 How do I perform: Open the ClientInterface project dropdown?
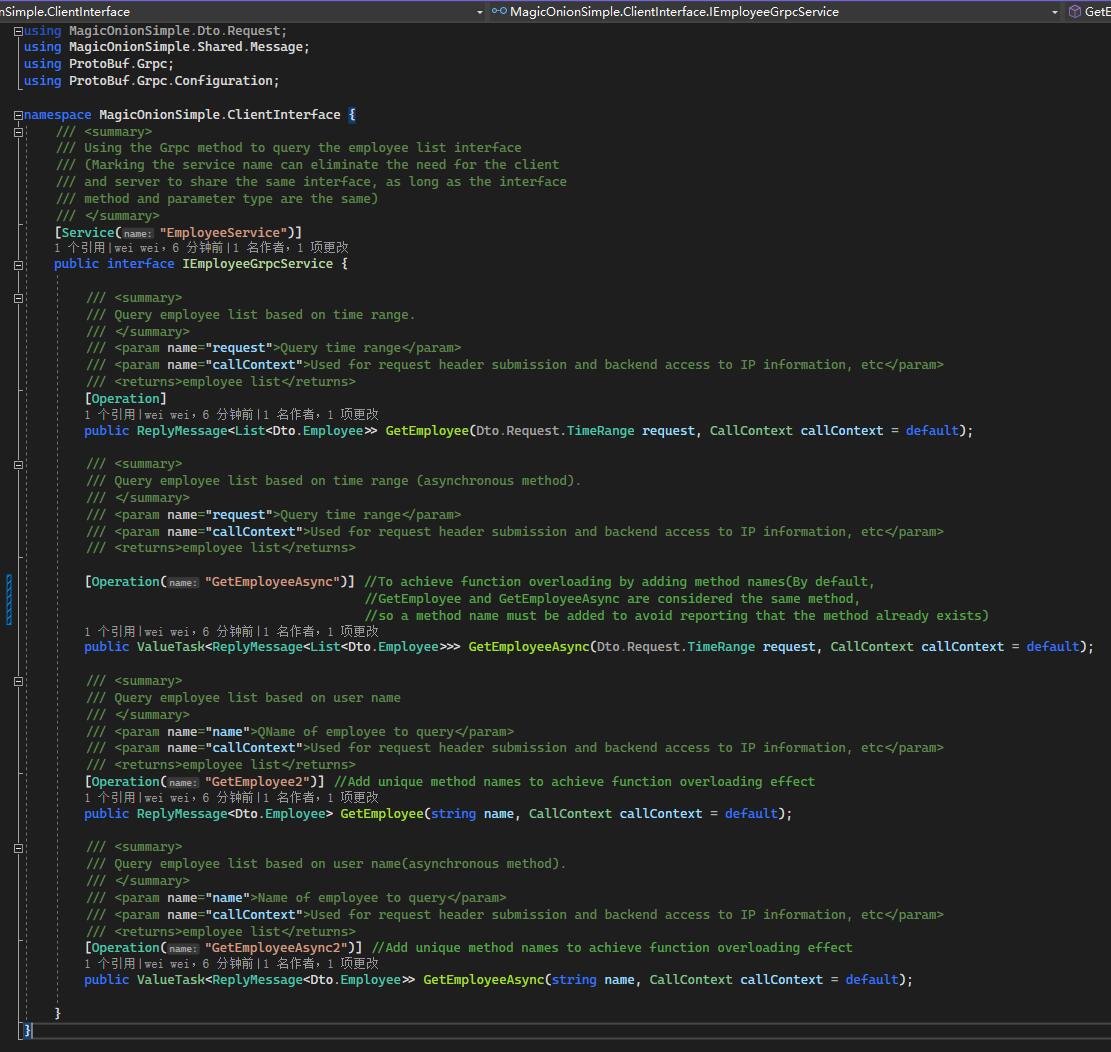click(x=480, y=12)
